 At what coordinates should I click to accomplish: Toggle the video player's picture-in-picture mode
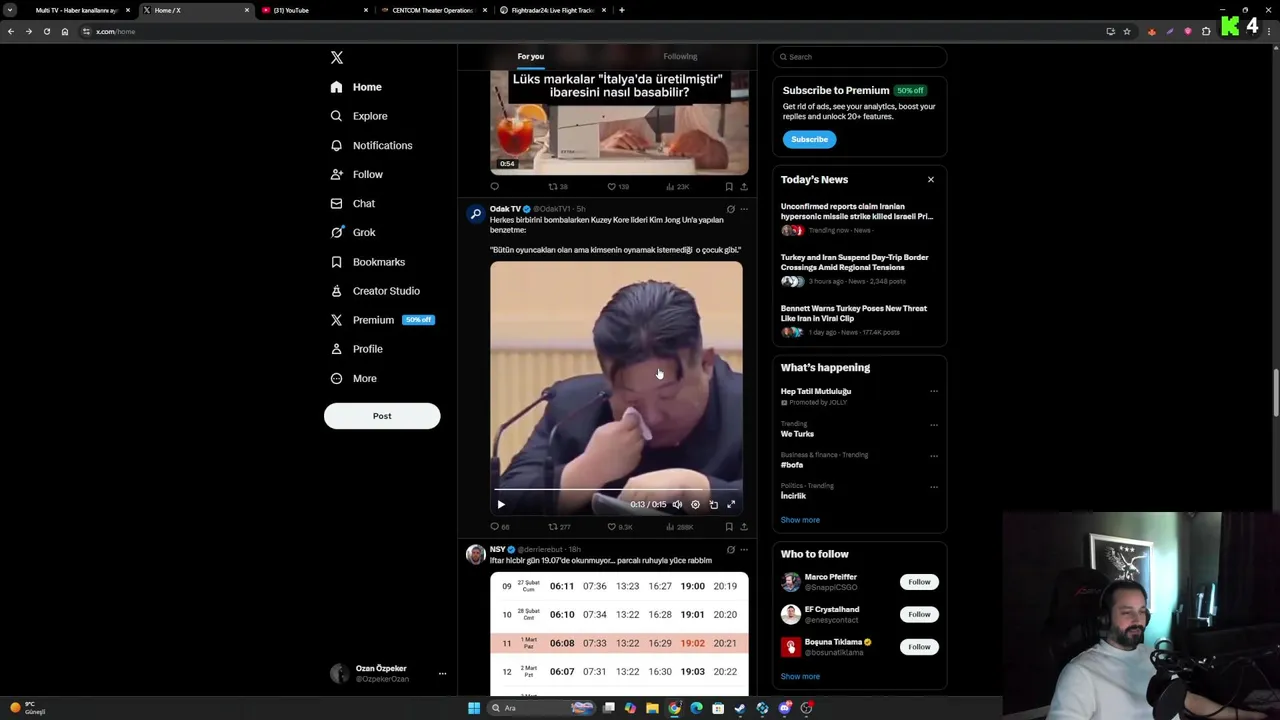point(713,504)
